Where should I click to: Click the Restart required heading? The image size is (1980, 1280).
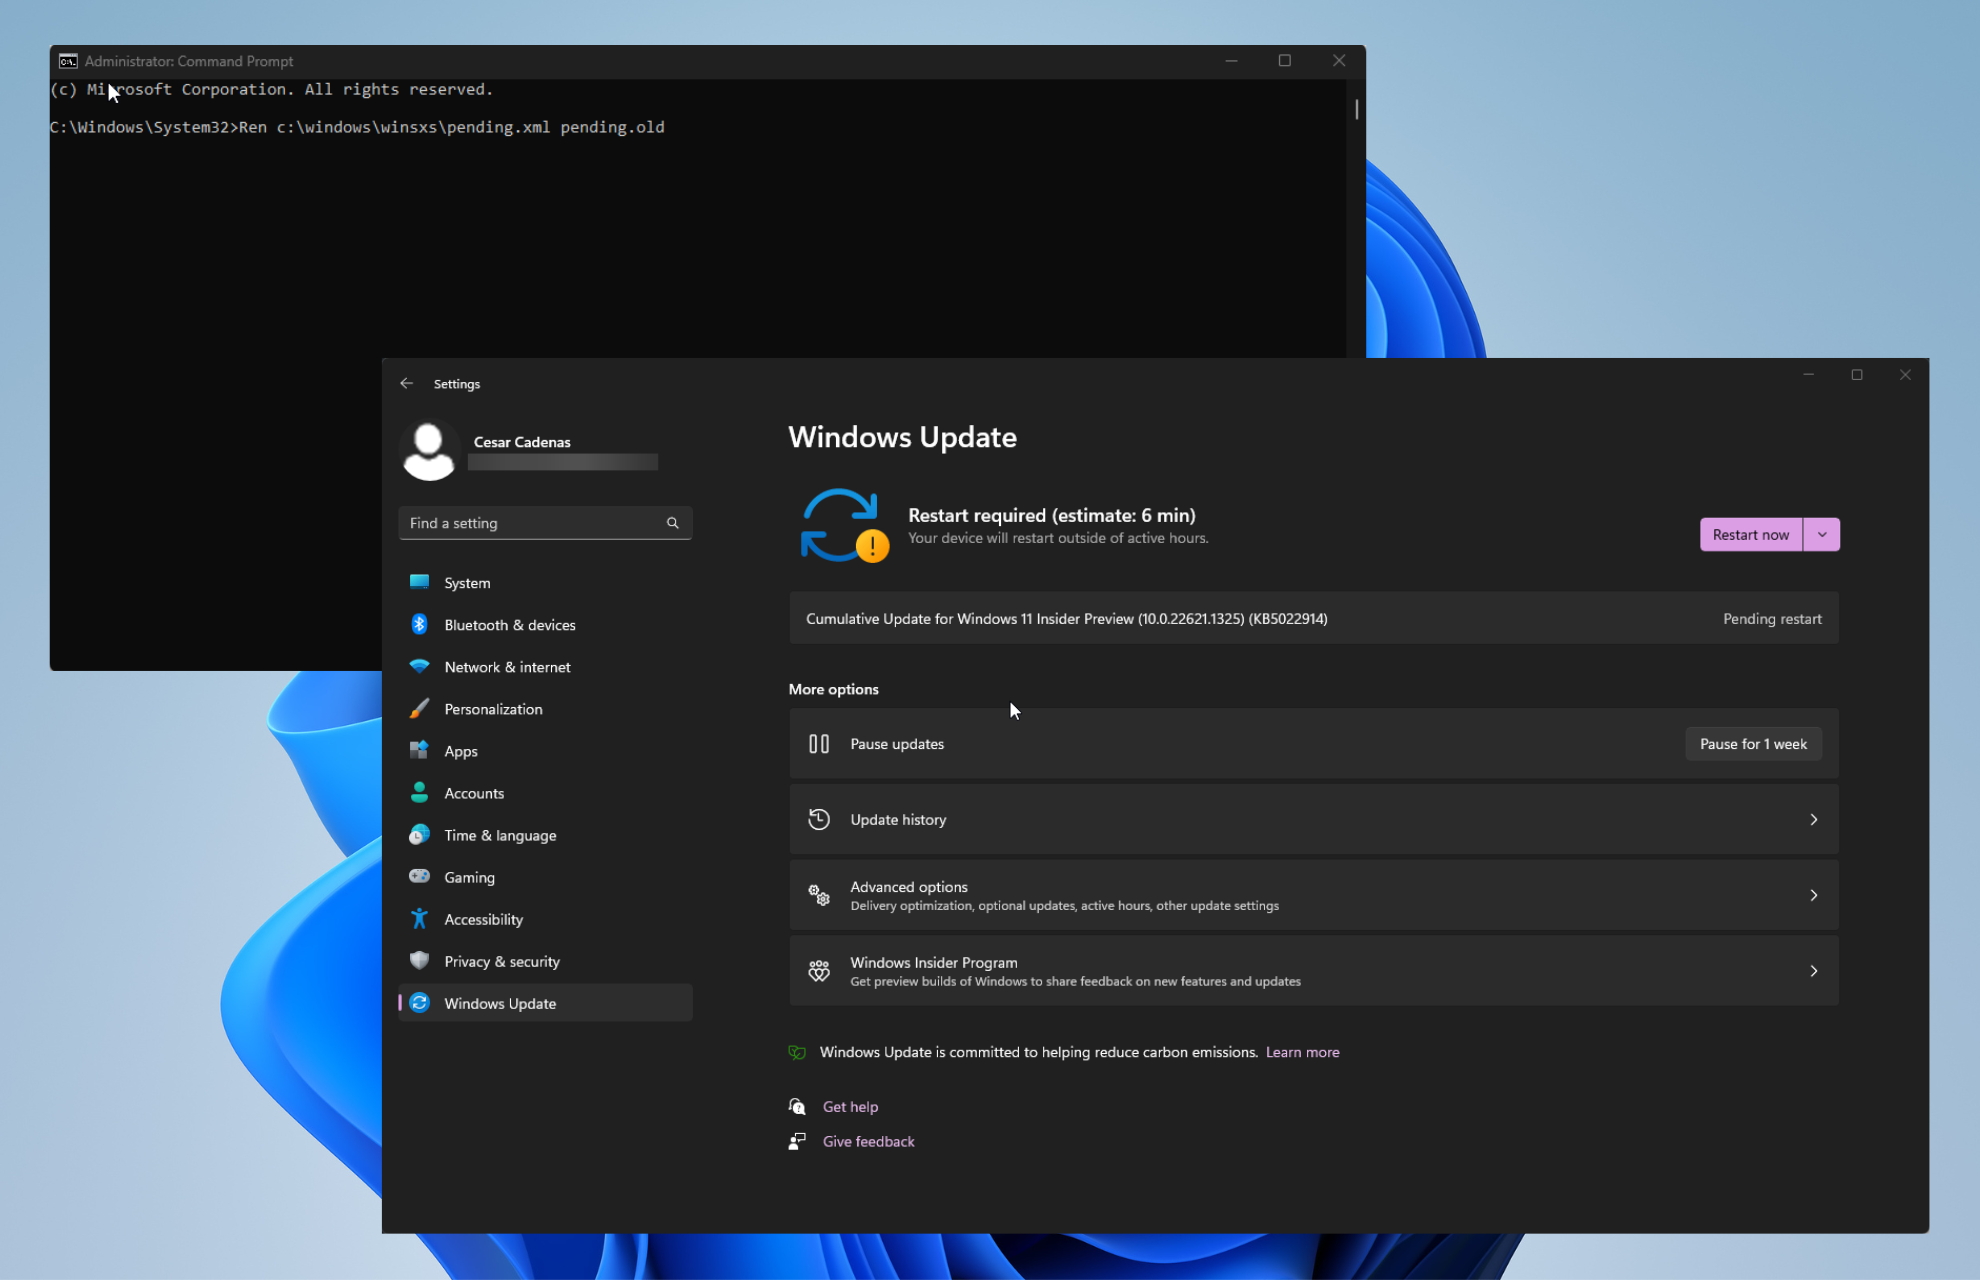pos(1051,514)
